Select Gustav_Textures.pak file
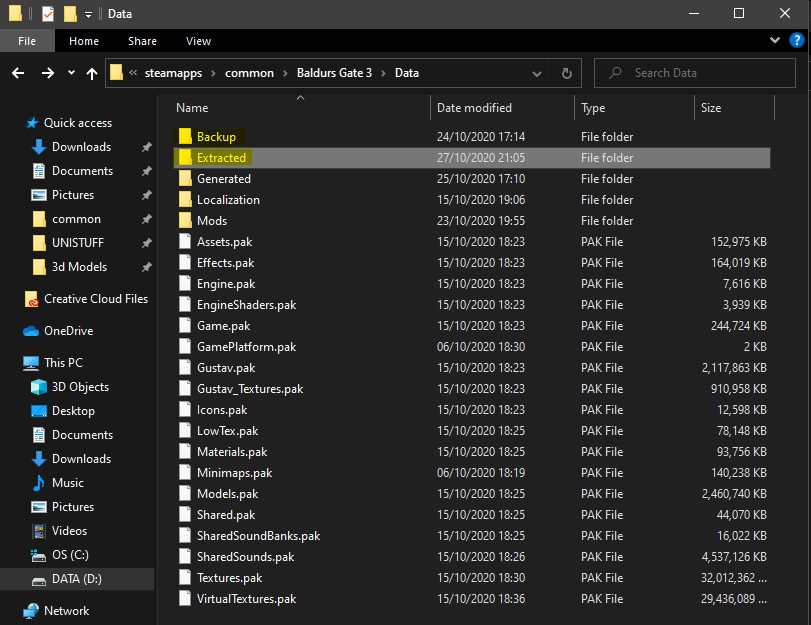 click(x=250, y=389)
